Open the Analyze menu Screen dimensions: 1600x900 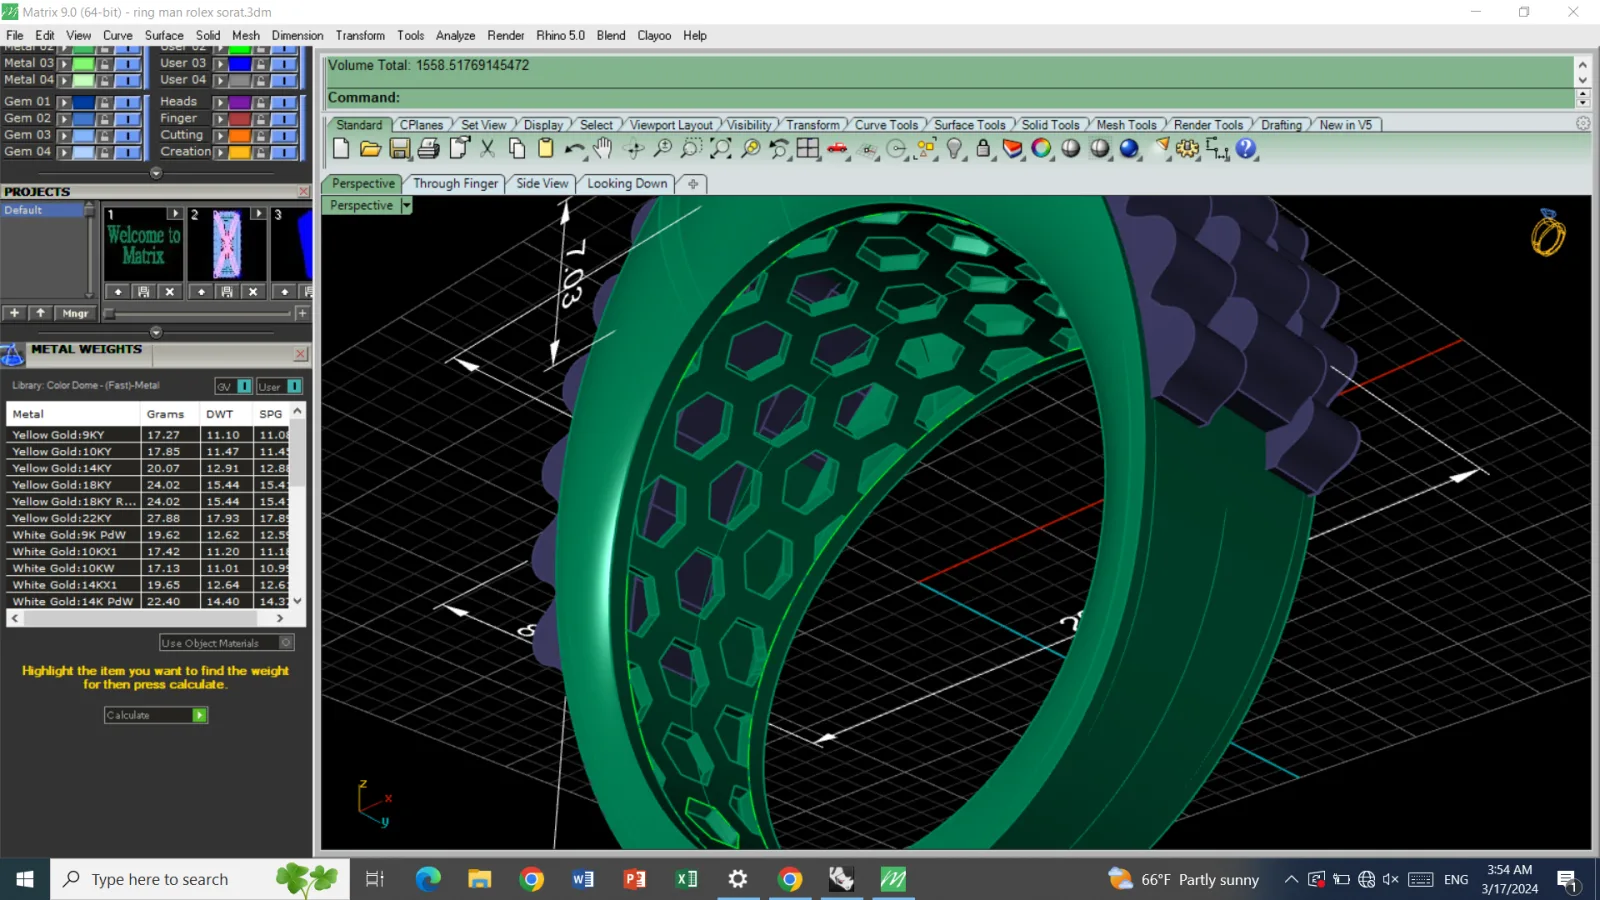click(x=455, y=35)
